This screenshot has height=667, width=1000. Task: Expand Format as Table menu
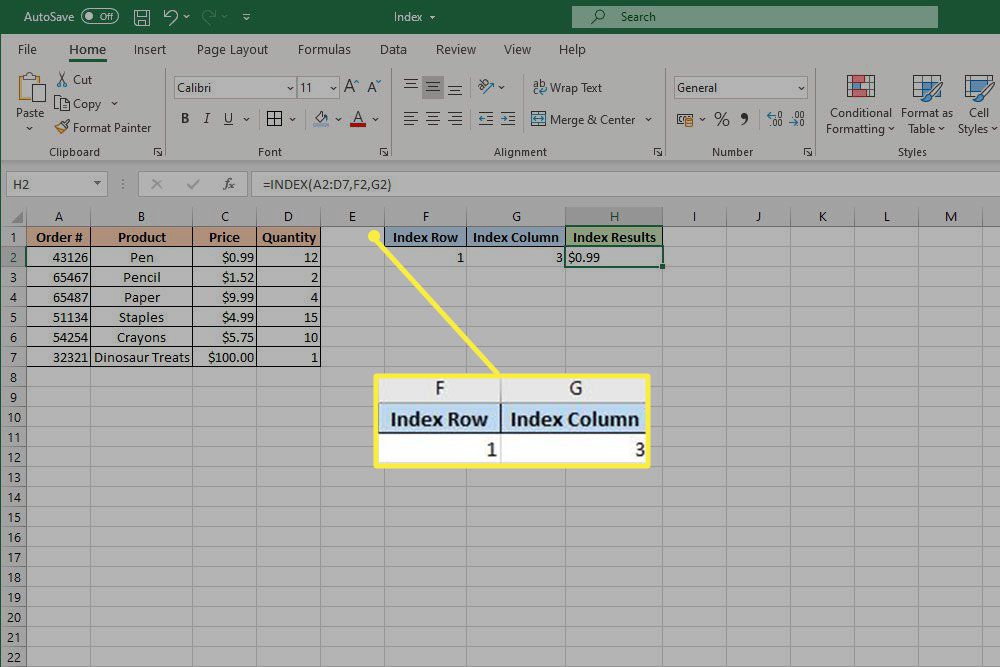click(927, 105)
